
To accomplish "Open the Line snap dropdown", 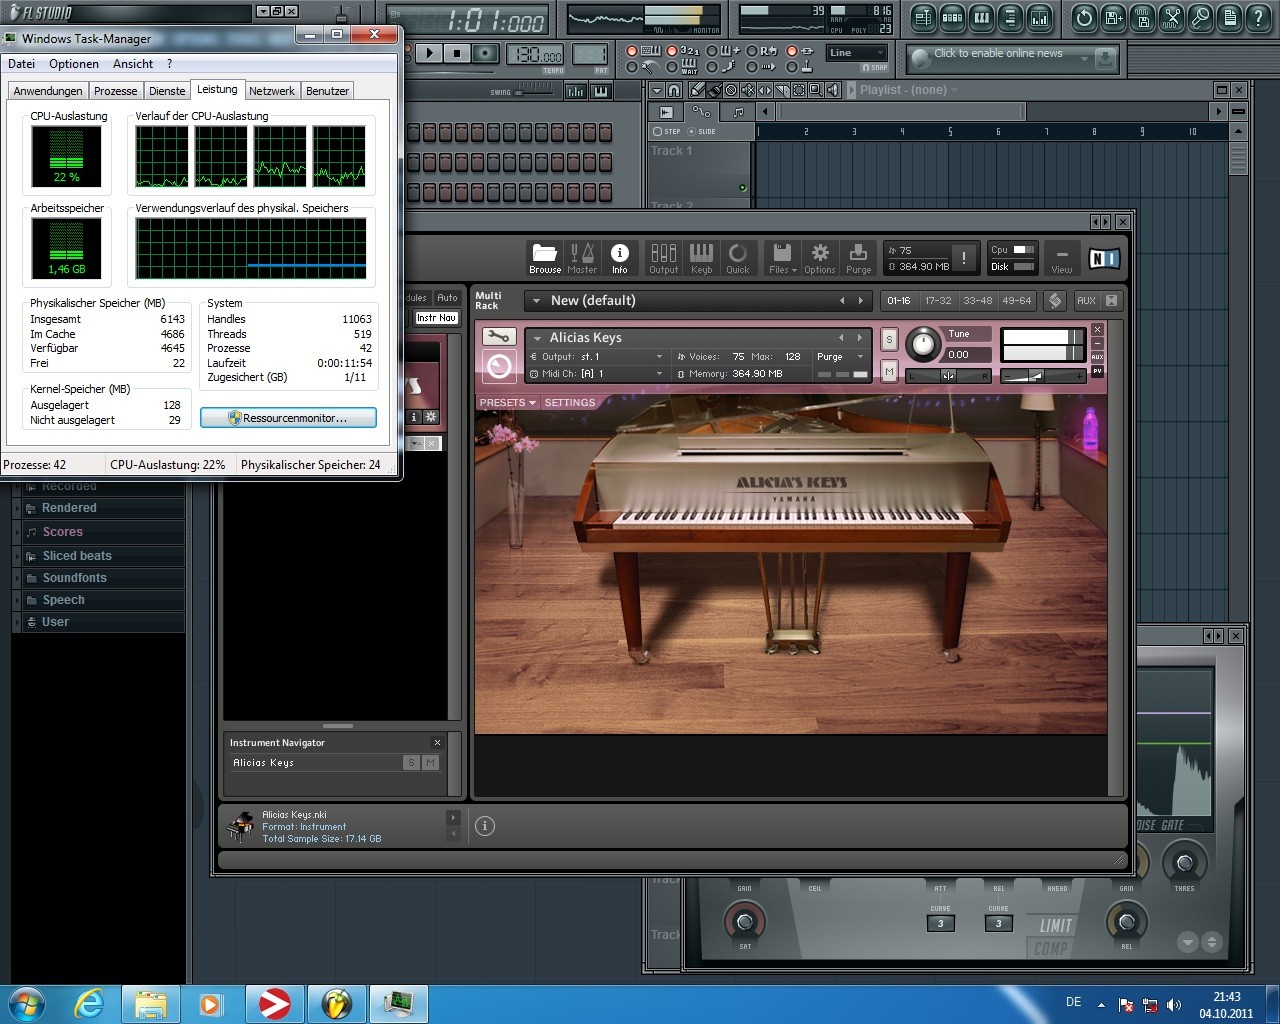I will pos(857,53).
